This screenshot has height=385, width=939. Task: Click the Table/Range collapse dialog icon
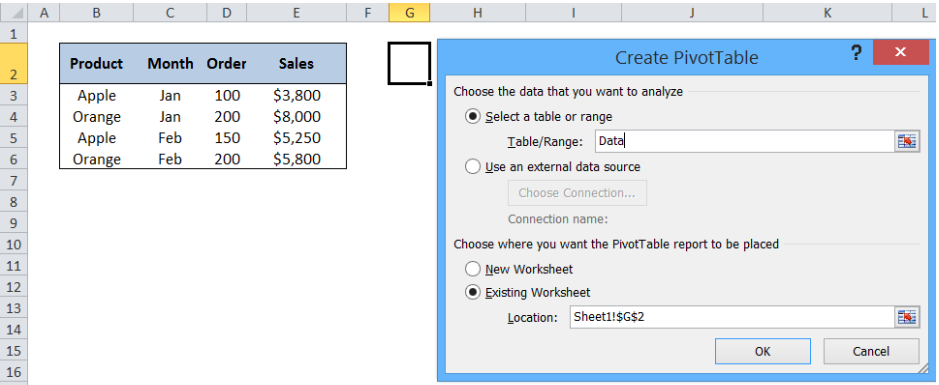[x=907, y=141]
